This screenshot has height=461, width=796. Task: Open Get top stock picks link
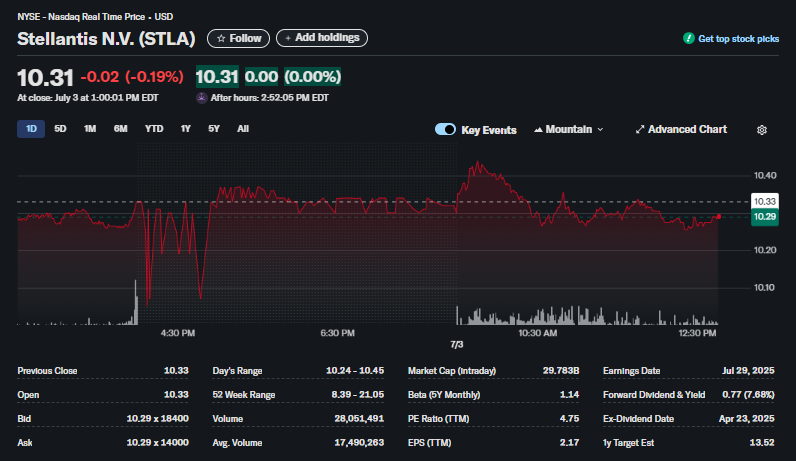738,39
